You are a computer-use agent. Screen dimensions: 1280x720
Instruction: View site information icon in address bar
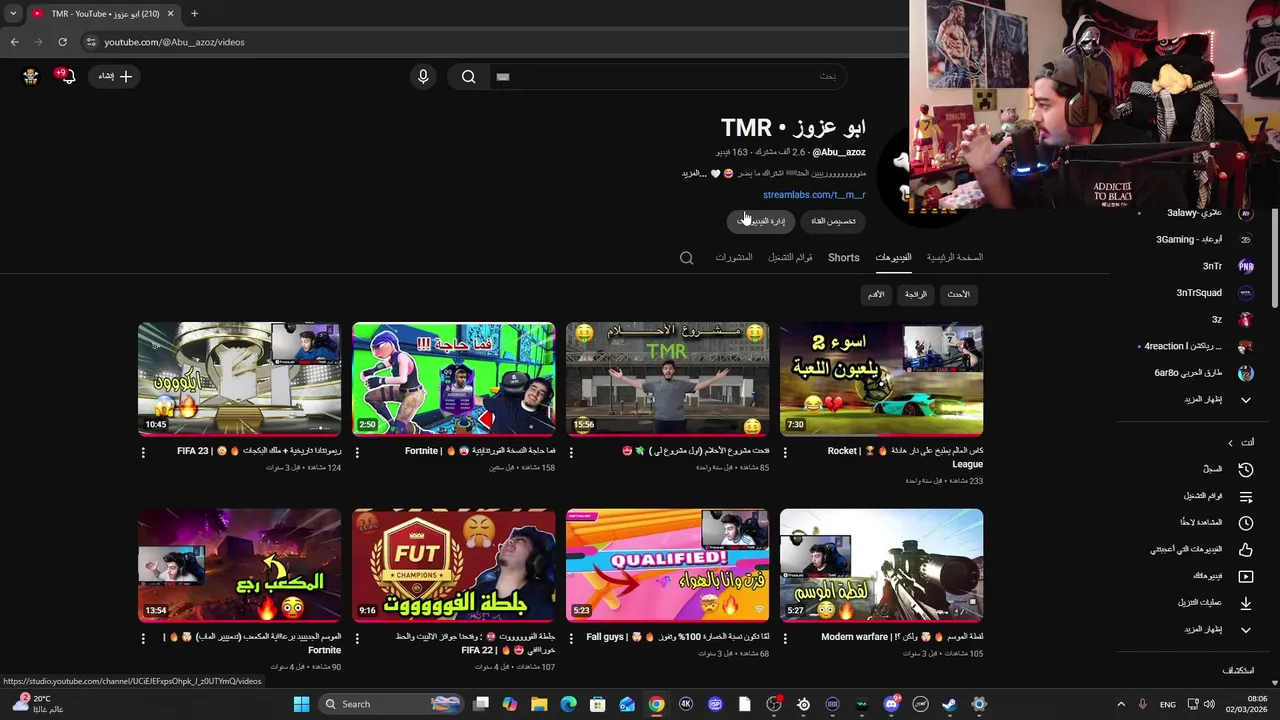click(x=91, y=42)
